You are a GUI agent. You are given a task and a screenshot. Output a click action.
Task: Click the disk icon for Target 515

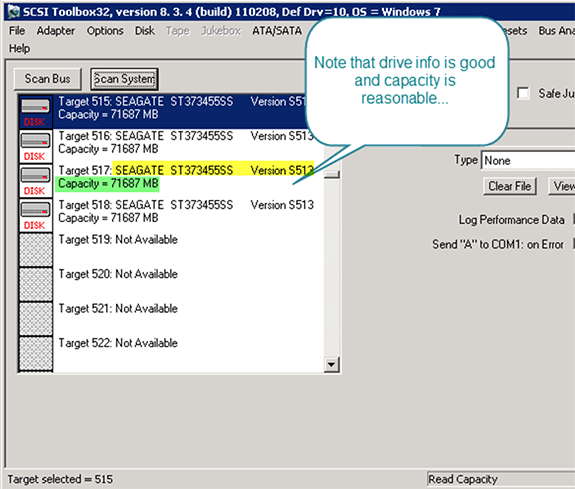click(35, 112)
